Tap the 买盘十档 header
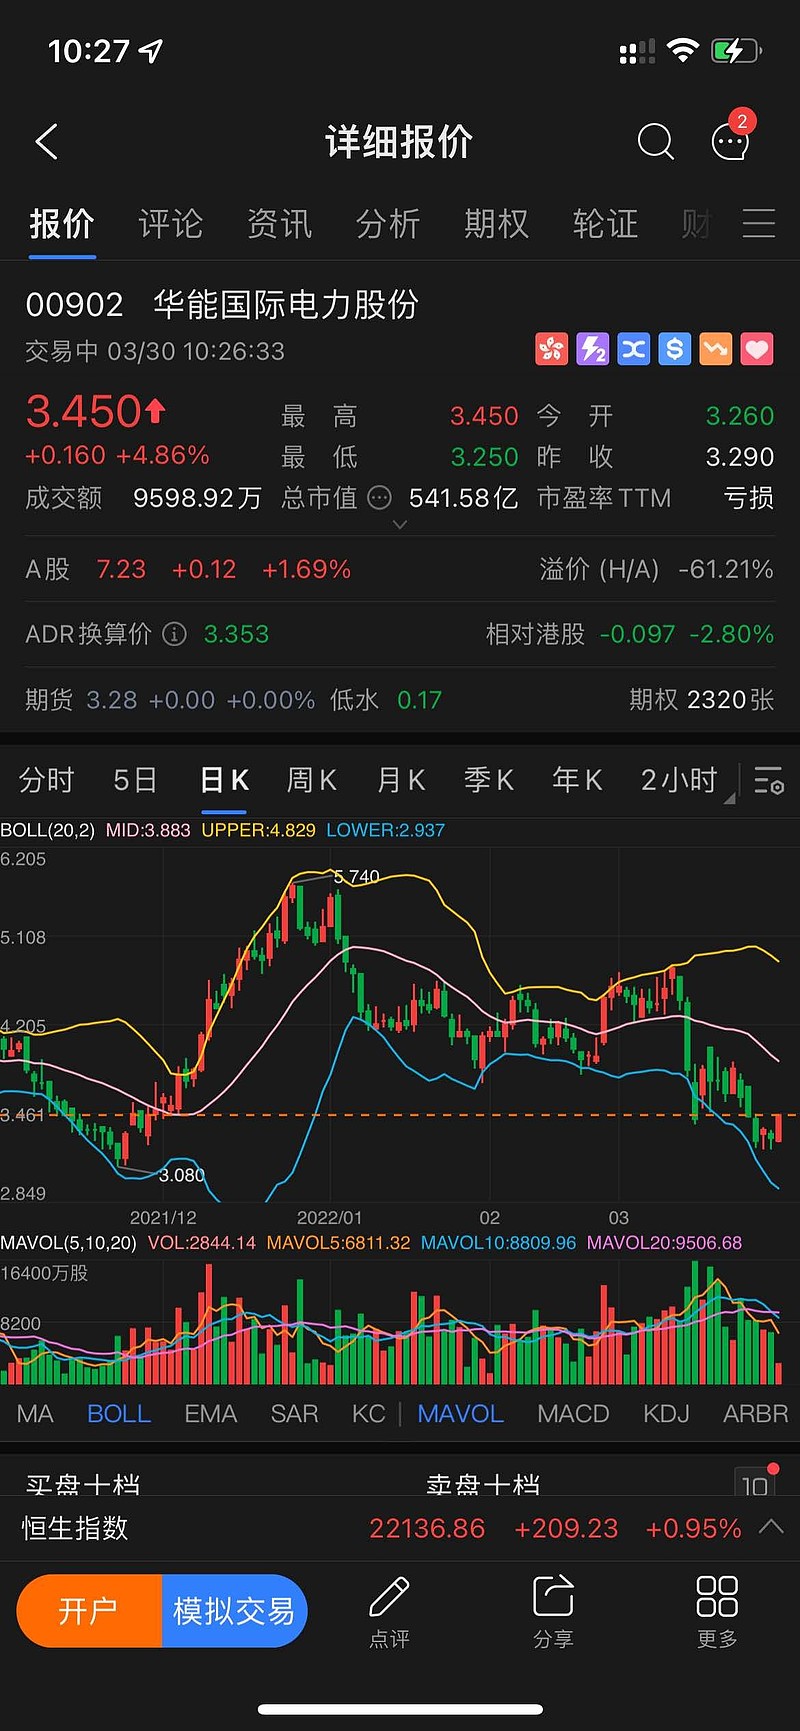800x1731 pixels. coord(82,1484)
